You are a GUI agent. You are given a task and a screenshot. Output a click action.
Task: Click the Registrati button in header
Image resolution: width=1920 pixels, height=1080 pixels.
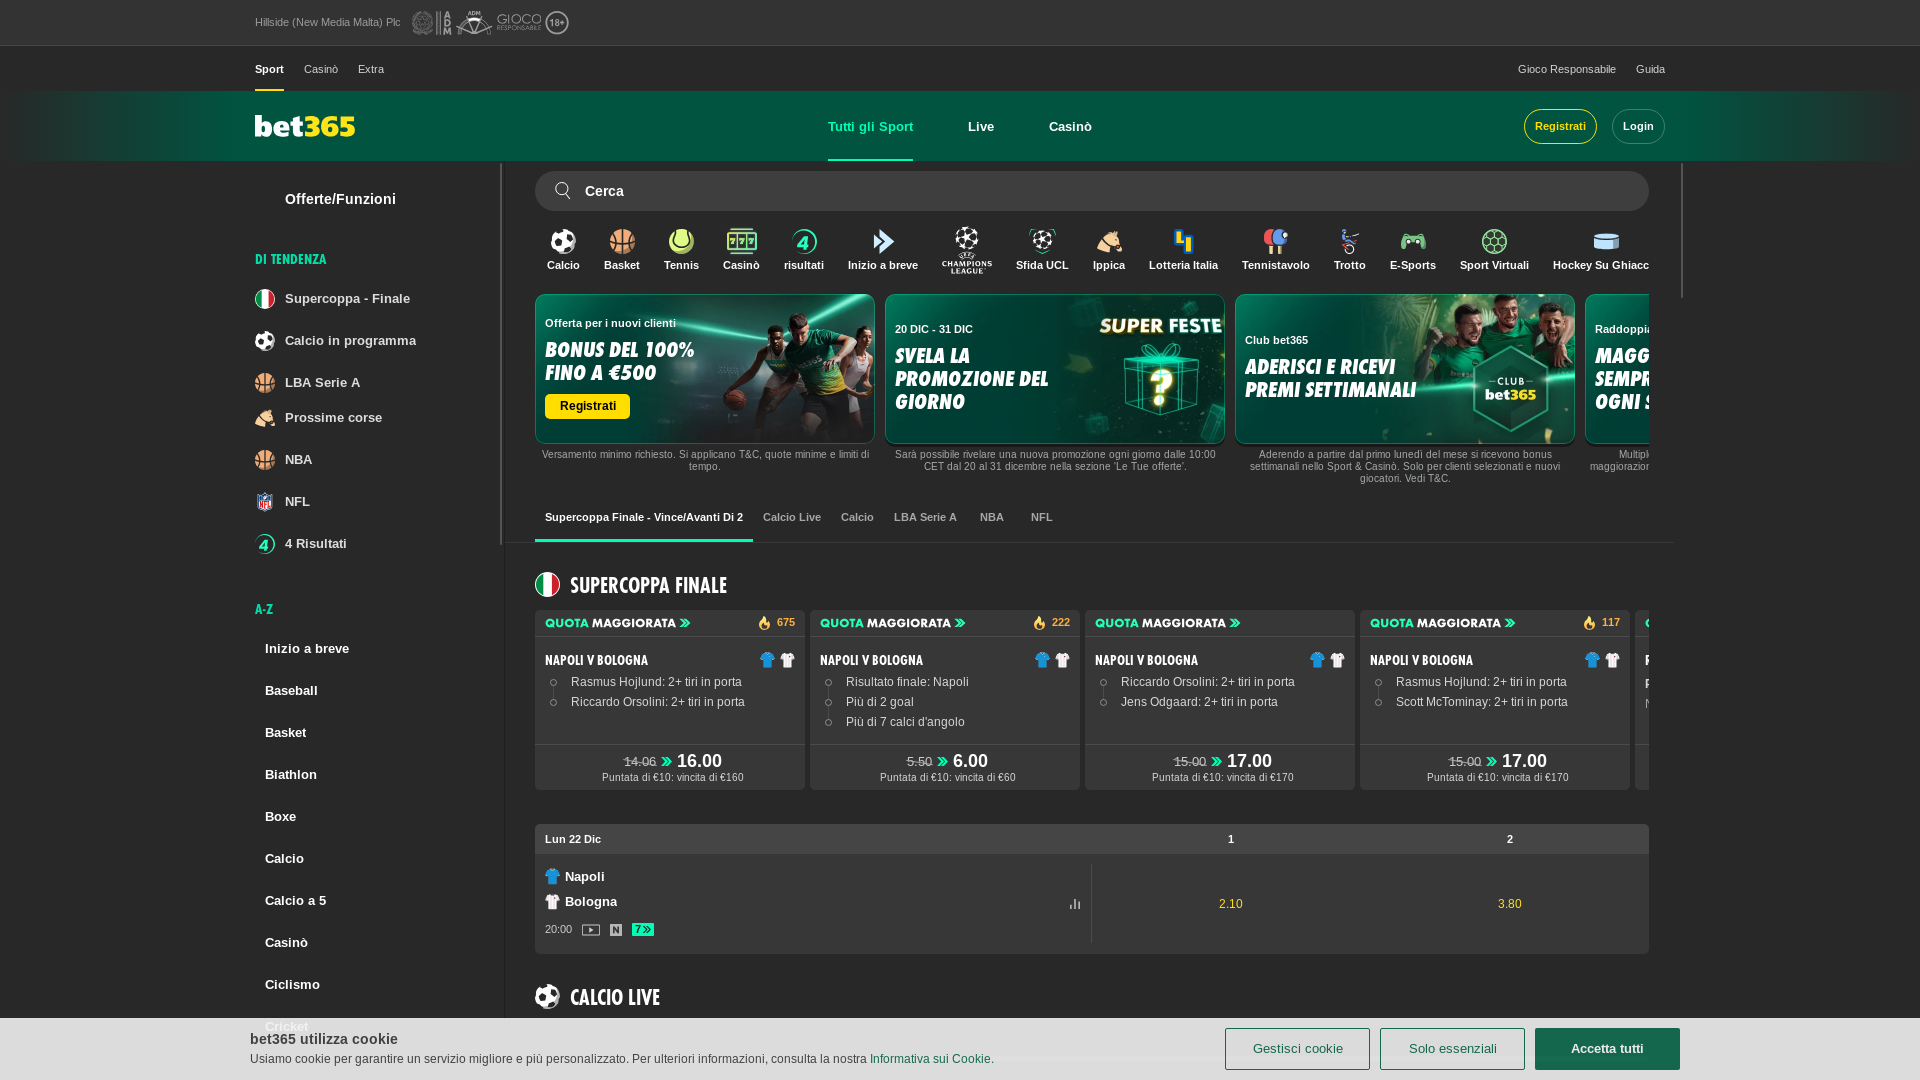point(1560,127)
